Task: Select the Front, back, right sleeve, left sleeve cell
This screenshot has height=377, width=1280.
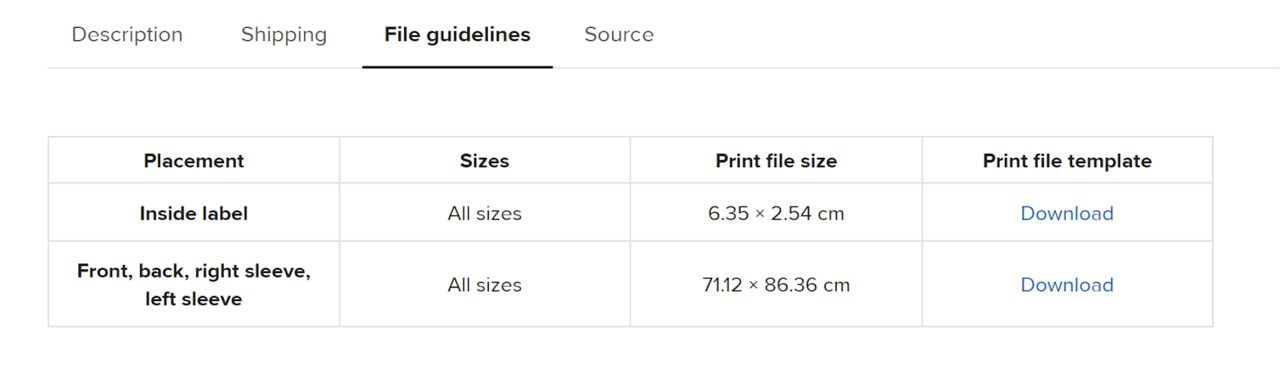Action: pyautogui.click(x=194, y=285)
